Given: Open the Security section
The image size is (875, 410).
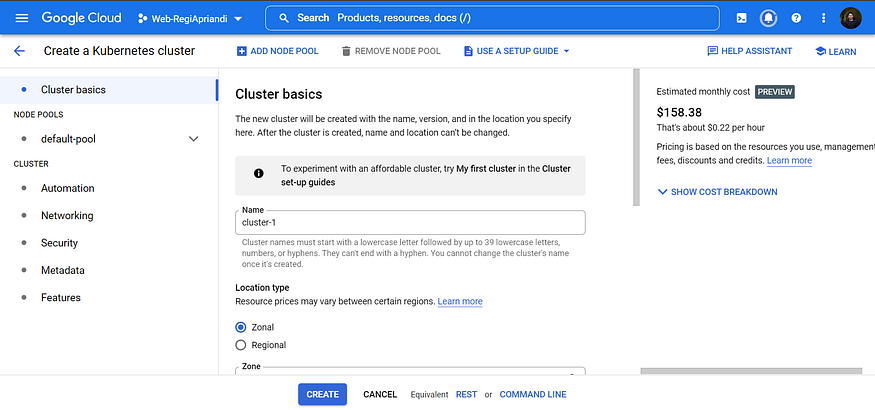Looking at the screenshot, I should [59, 243].
